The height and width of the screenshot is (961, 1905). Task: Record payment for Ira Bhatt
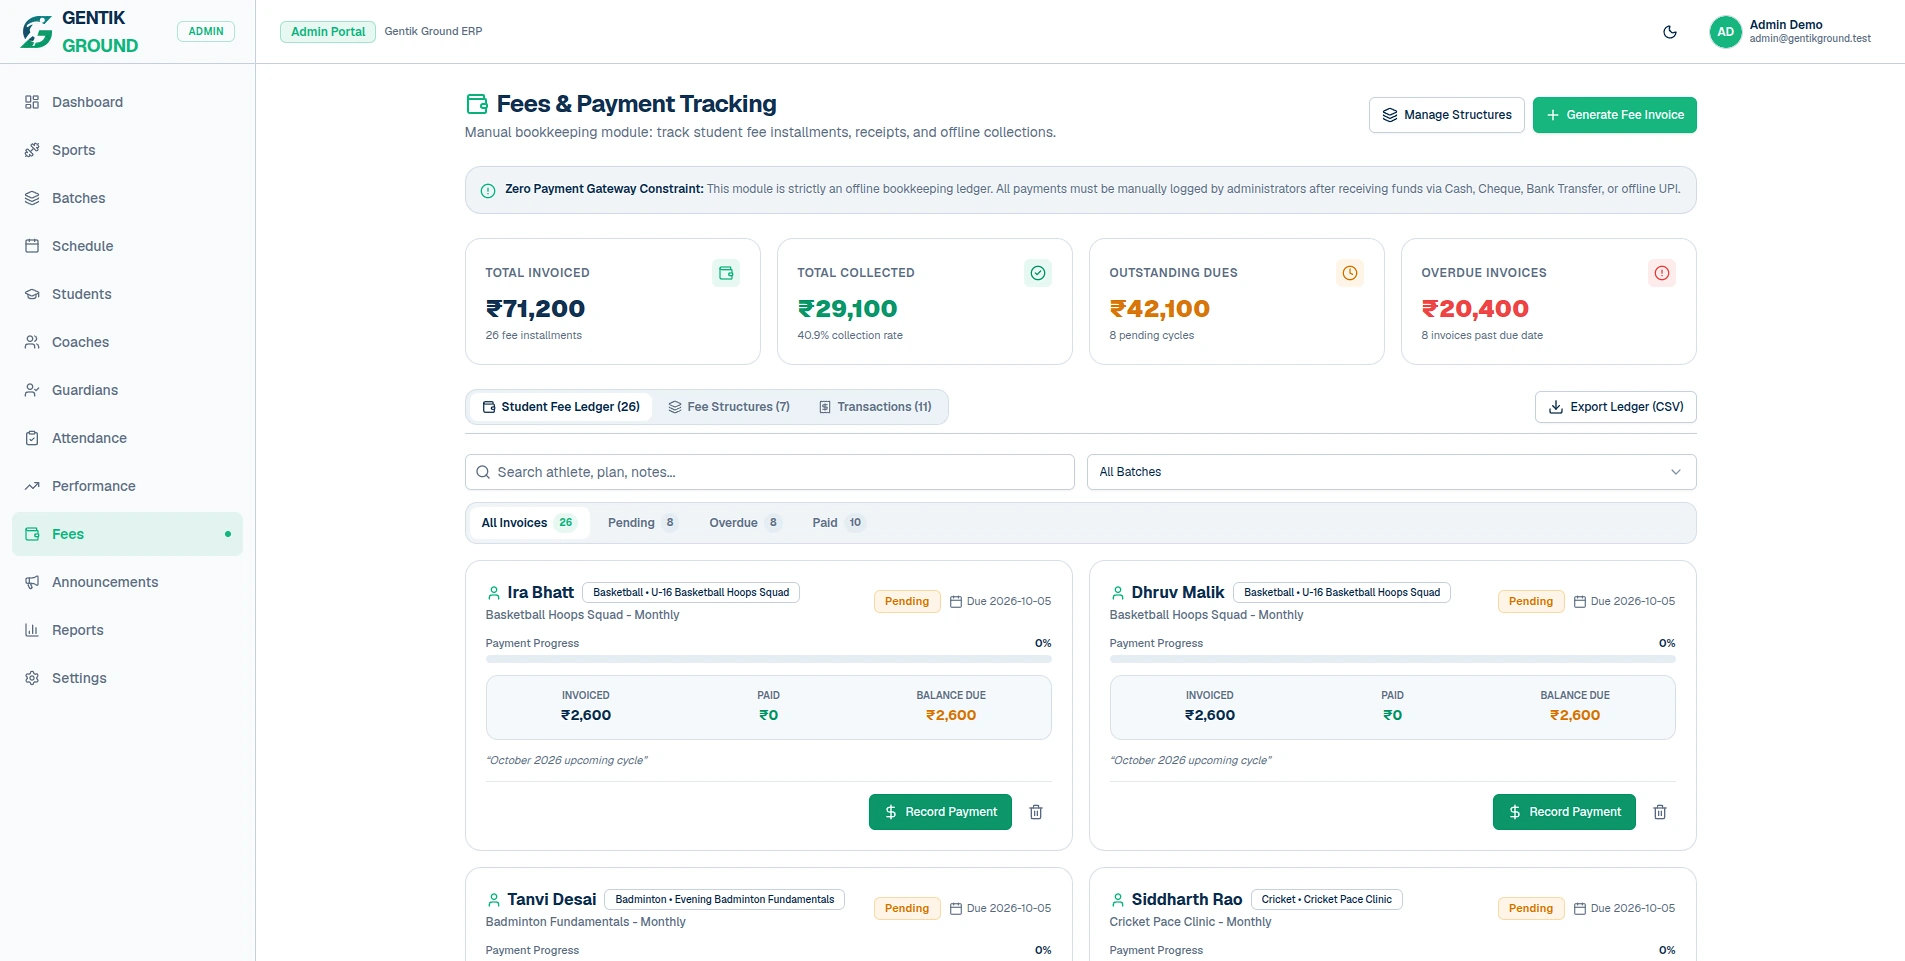point(940,812)
